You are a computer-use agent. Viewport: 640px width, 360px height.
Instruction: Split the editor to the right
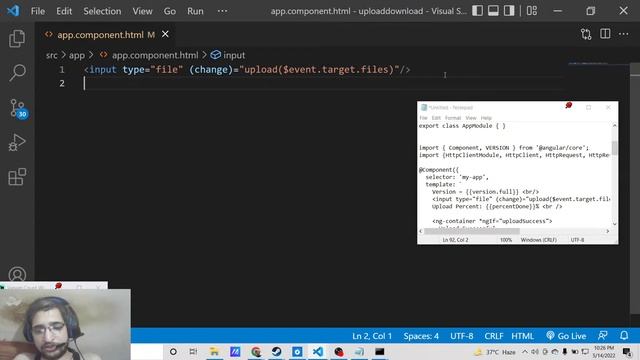coord(605,34)
